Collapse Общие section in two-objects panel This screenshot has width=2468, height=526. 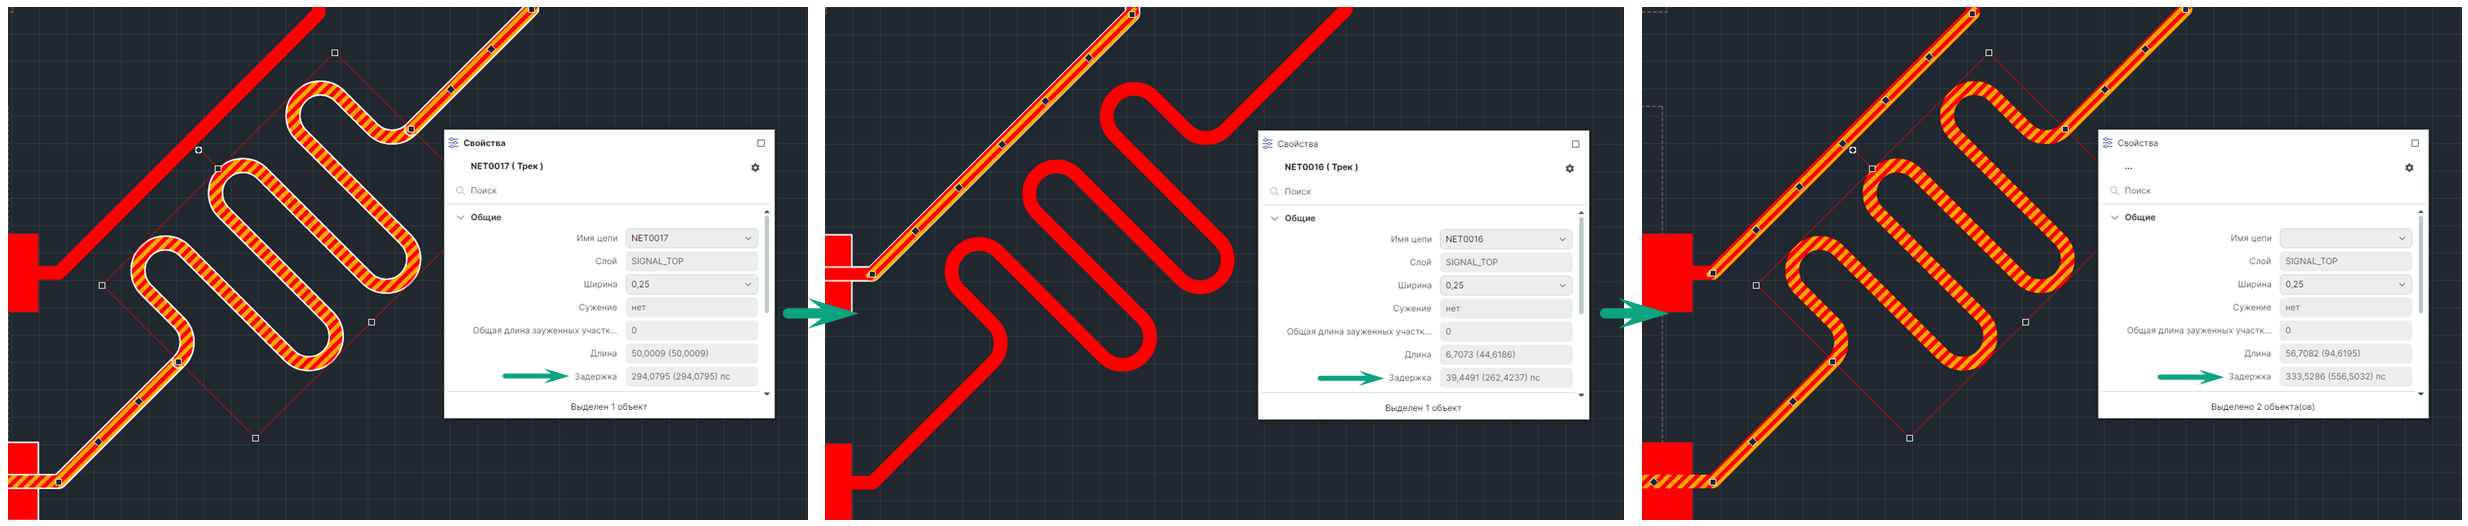[2114, 217]
